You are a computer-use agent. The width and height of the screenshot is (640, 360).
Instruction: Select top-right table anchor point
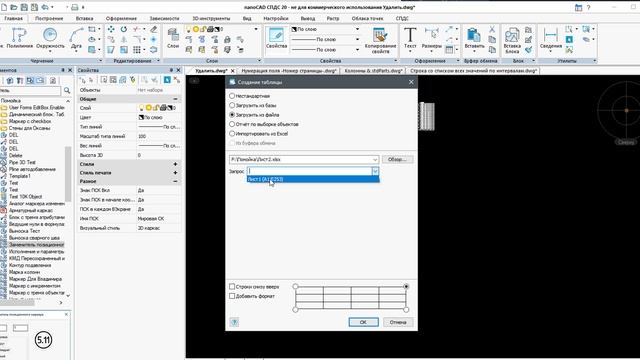pyautogui.click(x=406, y=287)
